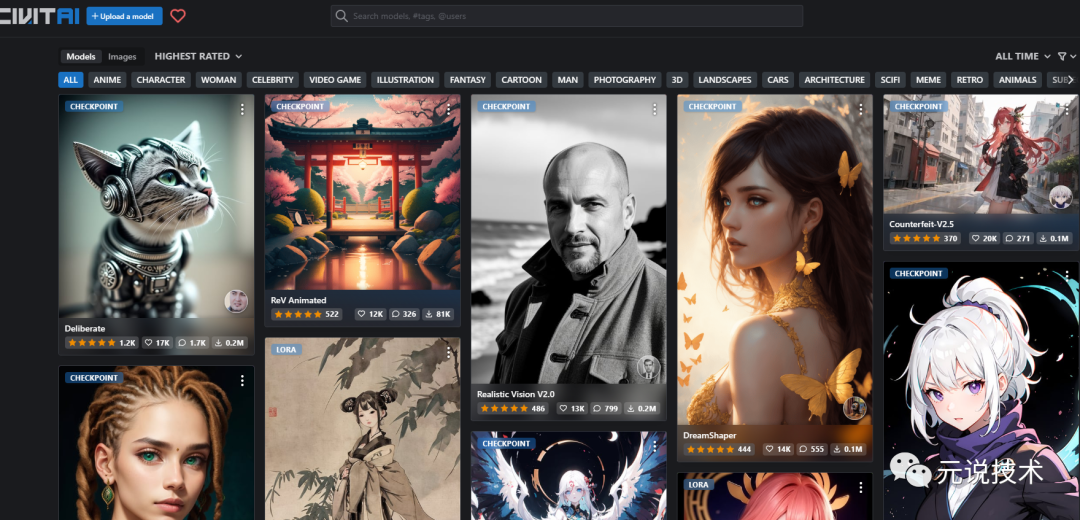Filter by the MAN tag
Screen dimensions: 1080x520
568,80
